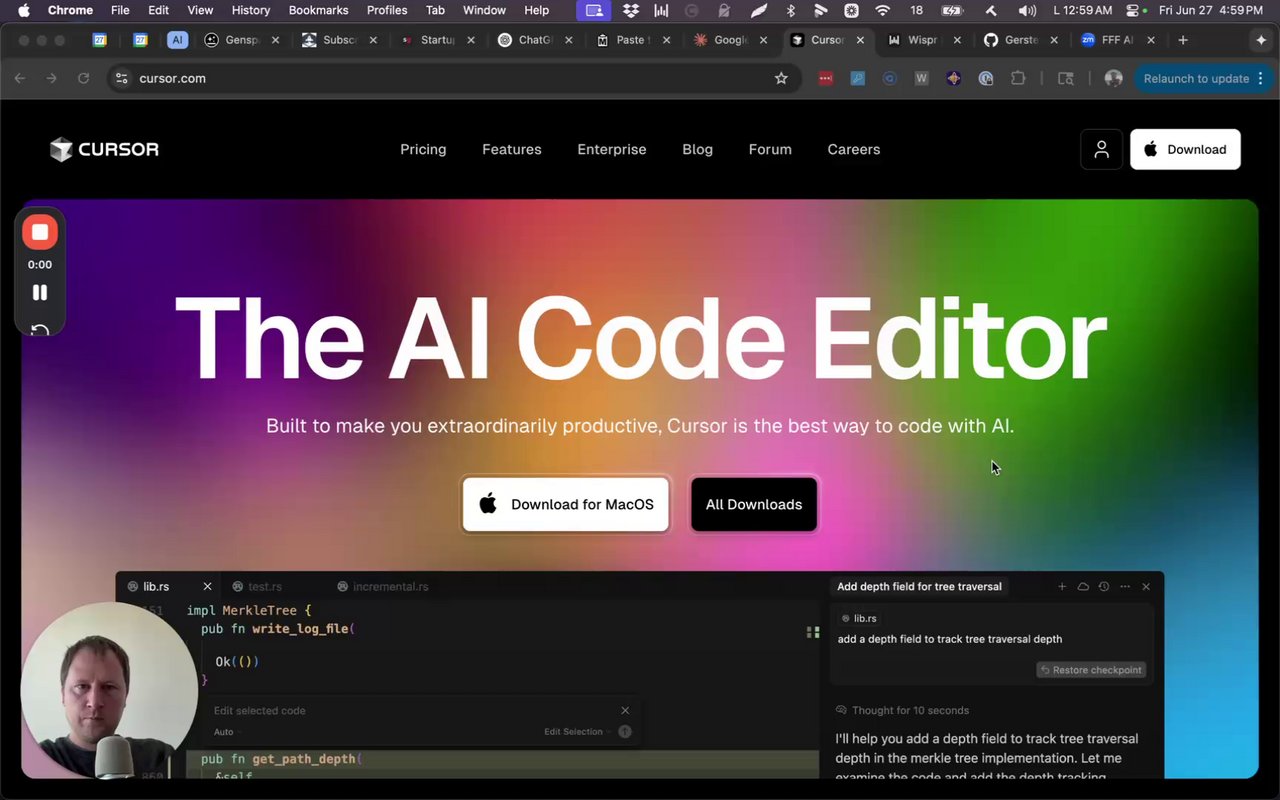Bookmark this page with the star icon
The image size is (1280, 800).
click(781, 78)
